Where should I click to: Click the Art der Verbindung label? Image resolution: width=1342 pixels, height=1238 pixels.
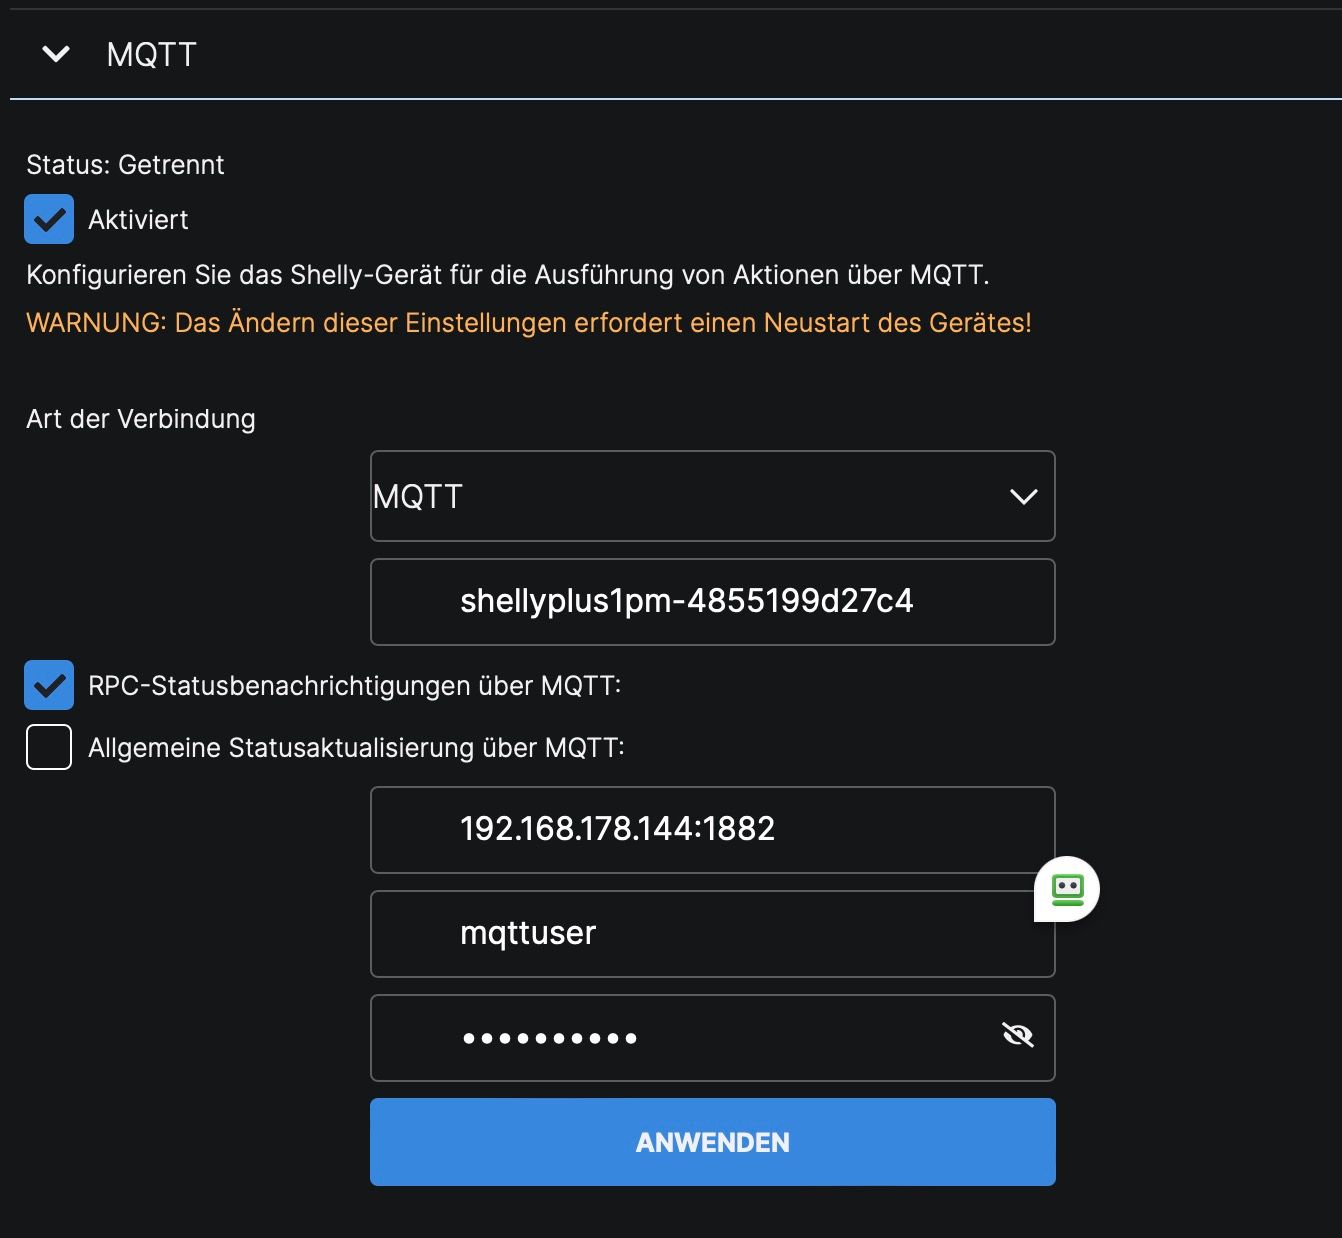point(141,419)
